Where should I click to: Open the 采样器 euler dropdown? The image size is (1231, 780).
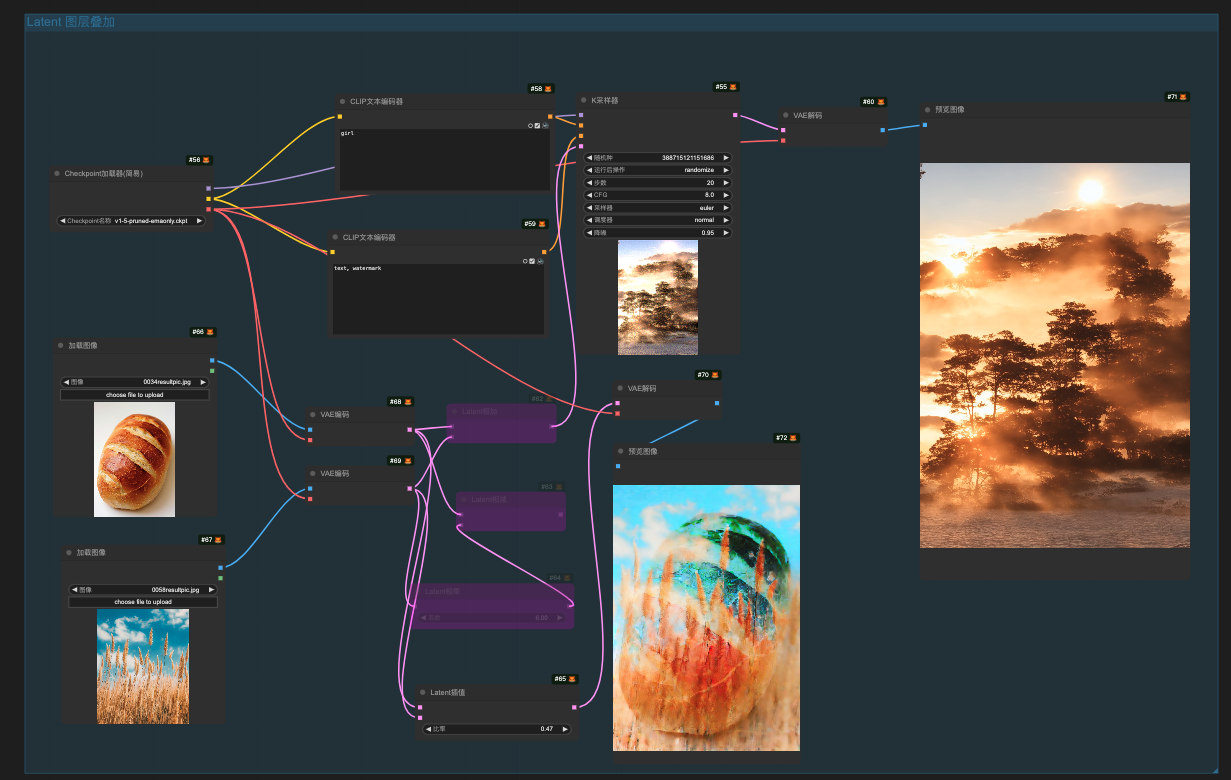(x=657, y=208)
